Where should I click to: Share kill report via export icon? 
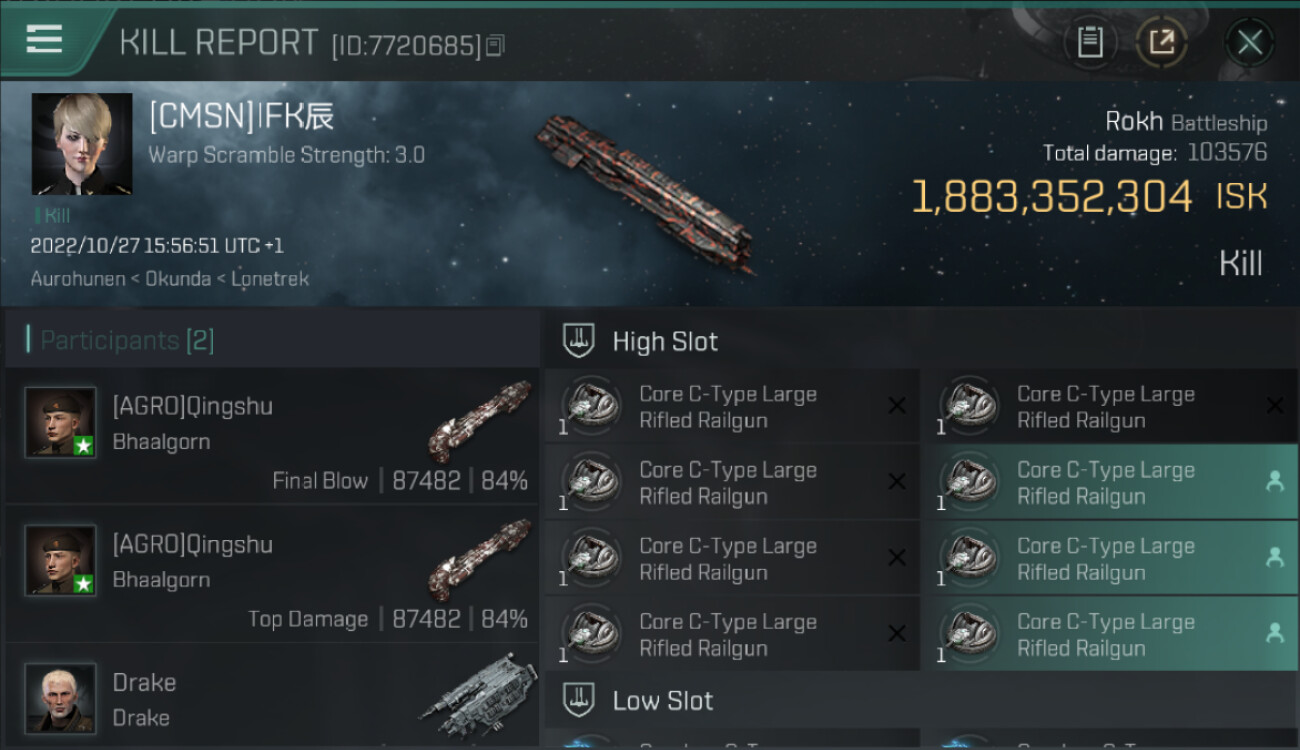[x=1162, y=42]
